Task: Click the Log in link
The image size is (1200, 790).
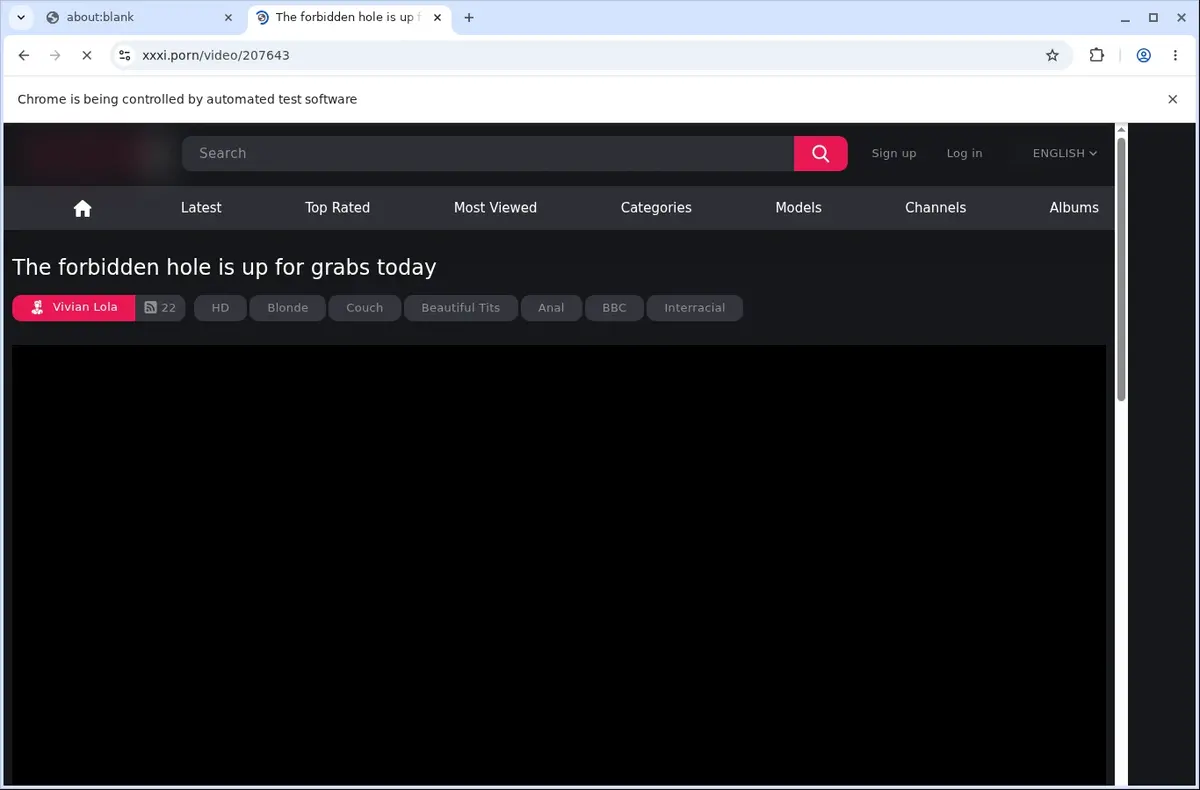Action: pyautogui.click(x=964, y=153)
